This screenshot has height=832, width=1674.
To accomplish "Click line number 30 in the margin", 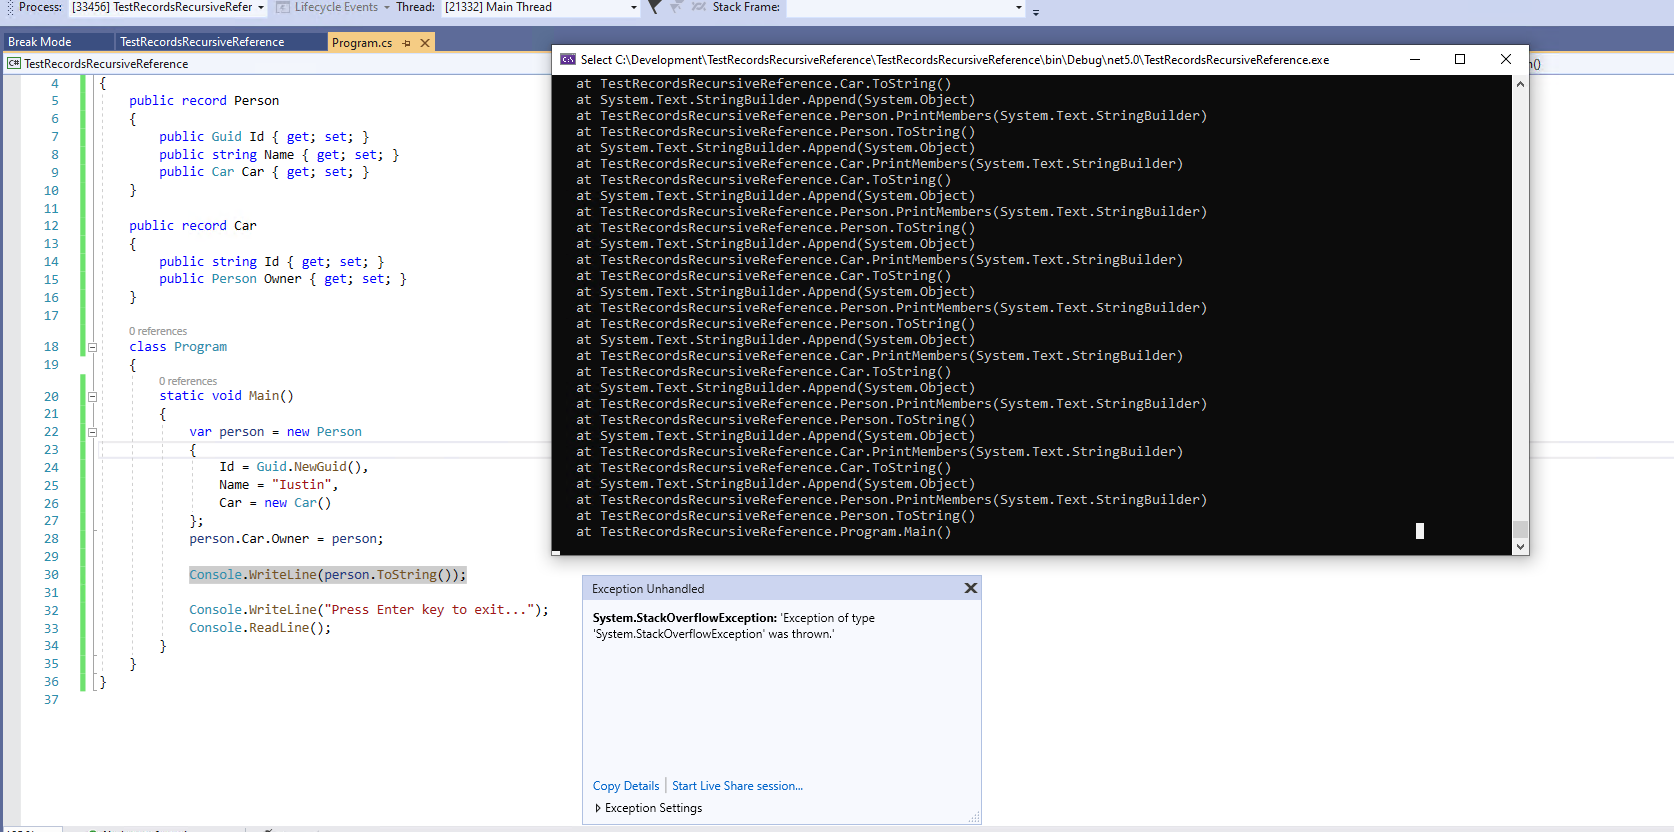I will pos(51,575).
